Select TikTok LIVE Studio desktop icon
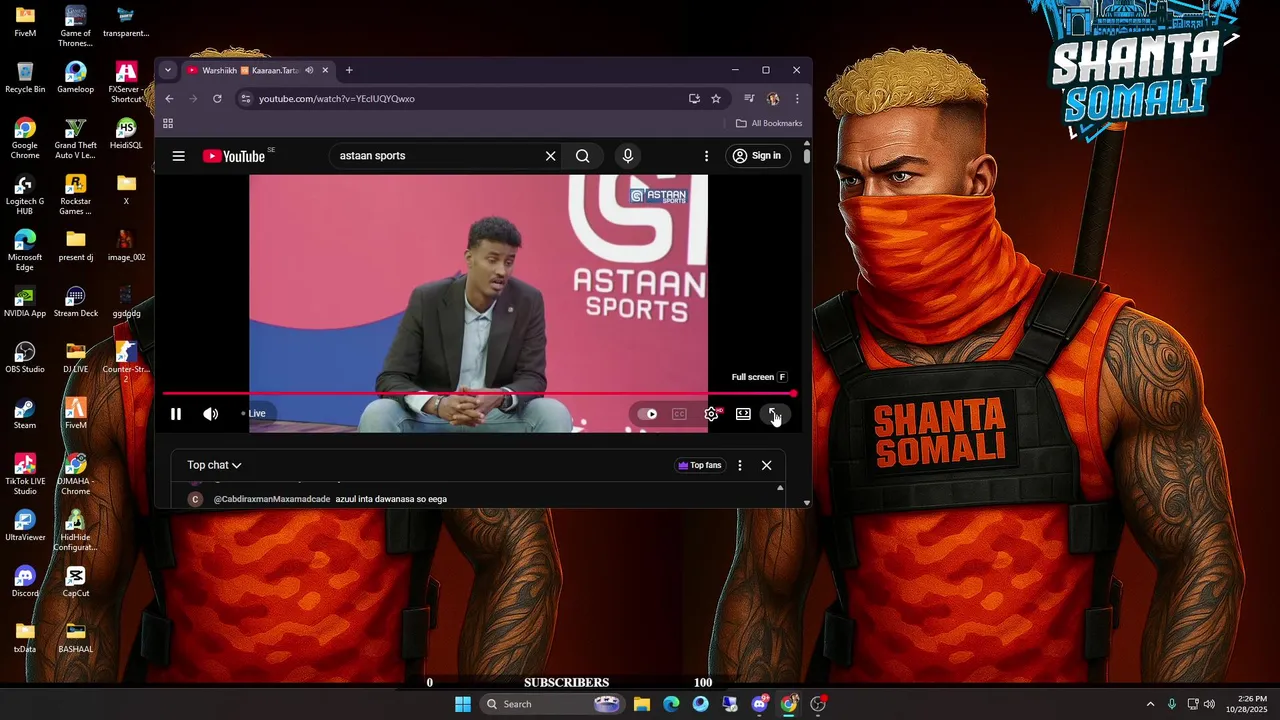The width and height of the screenshot is (1280, 720). tap(25, 474)
